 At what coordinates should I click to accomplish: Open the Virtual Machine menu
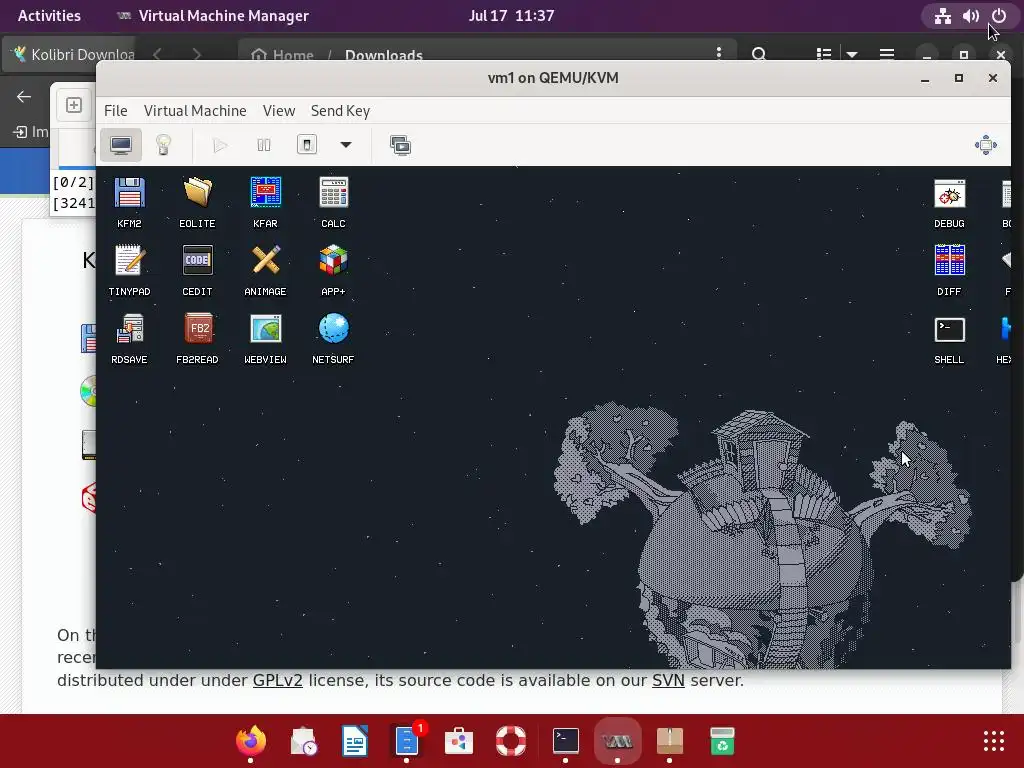(x=195, y=111)
